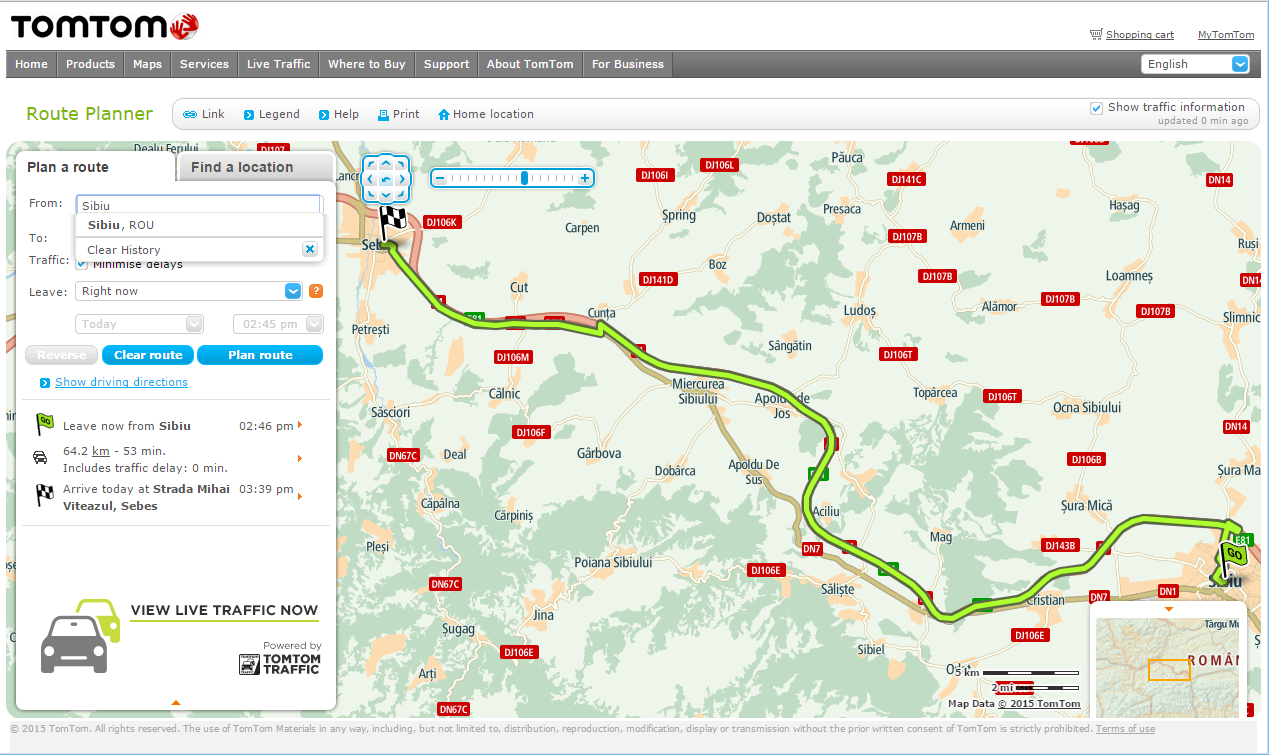Open the Leave 'Right now' dropdown
Screen dimensions: 1269x755
[189, 291]
